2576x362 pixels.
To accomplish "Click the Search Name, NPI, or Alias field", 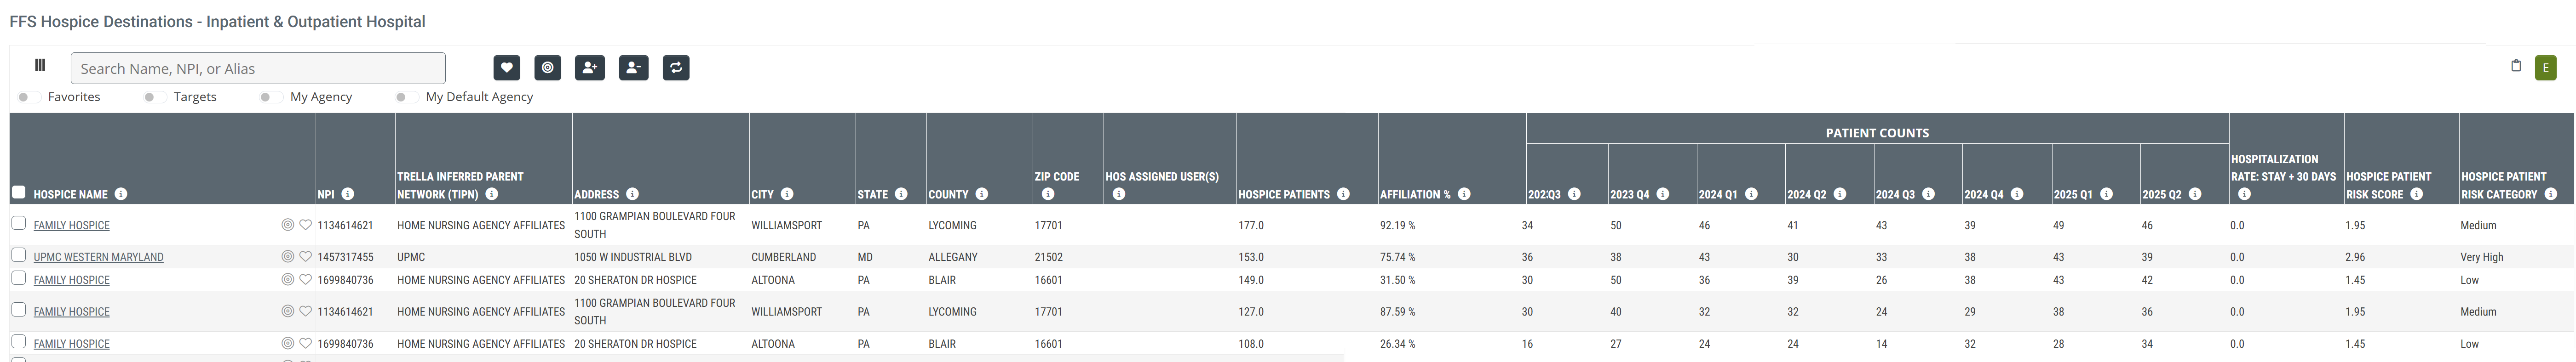I will coord(258,68).
